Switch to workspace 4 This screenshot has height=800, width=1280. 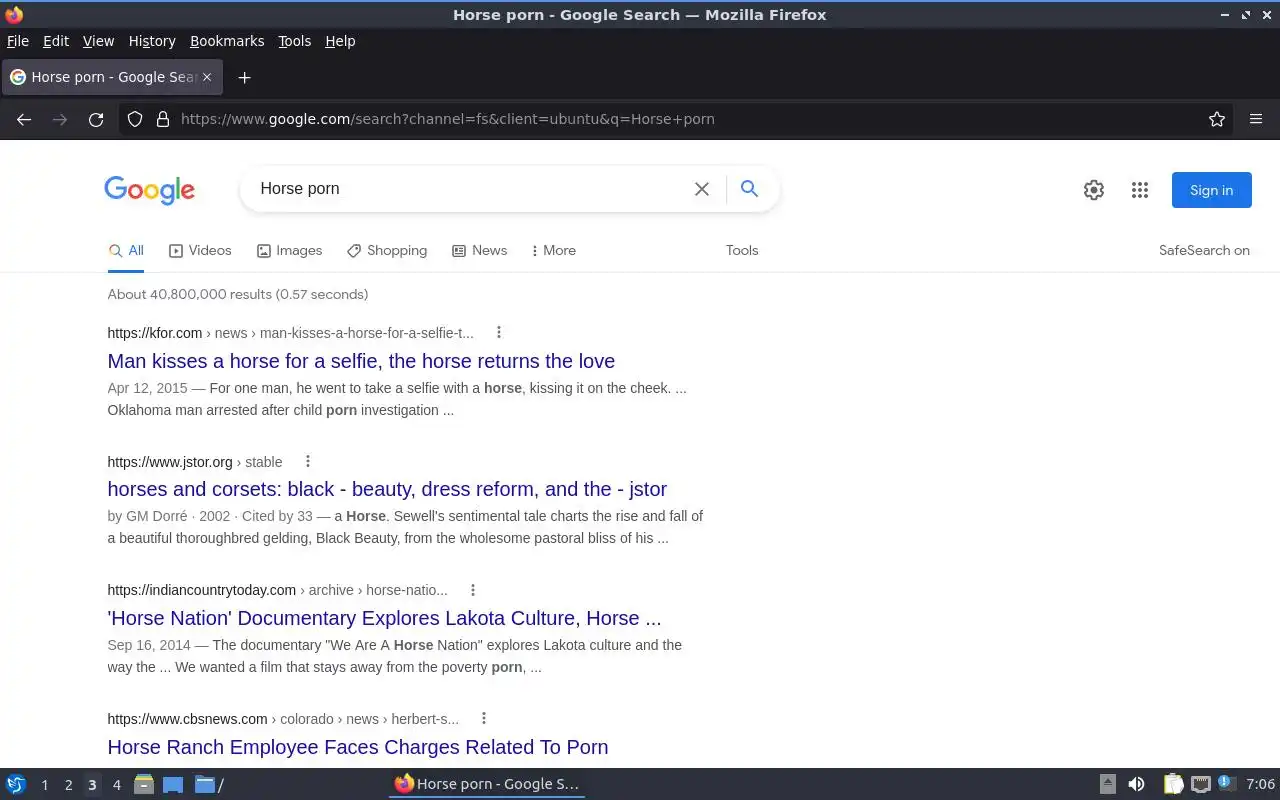pos(116,785)
